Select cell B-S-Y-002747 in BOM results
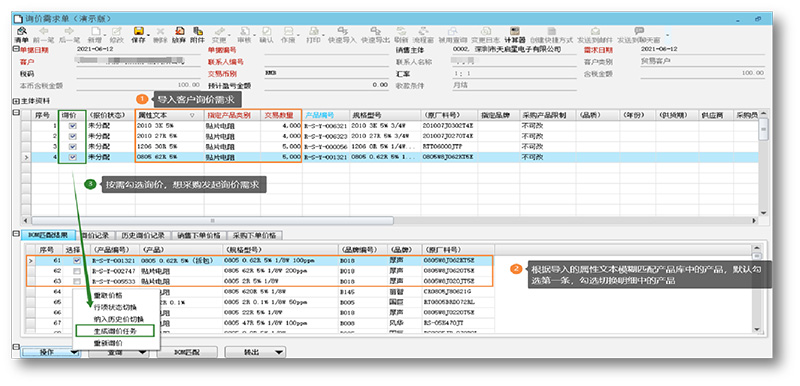Image resolution: width=800 pixels, height=386 pixels. 114,271
